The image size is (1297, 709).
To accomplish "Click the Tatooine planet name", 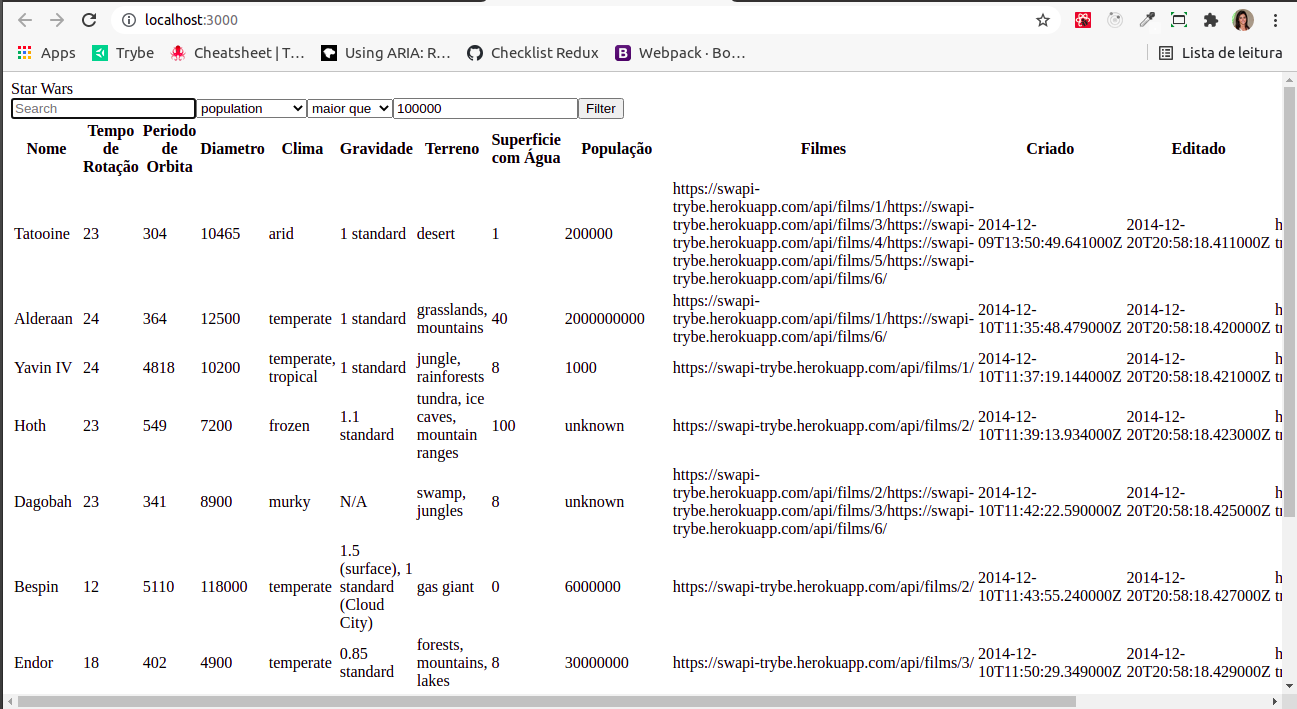I will pyautogui.click(x=42, y=234).
